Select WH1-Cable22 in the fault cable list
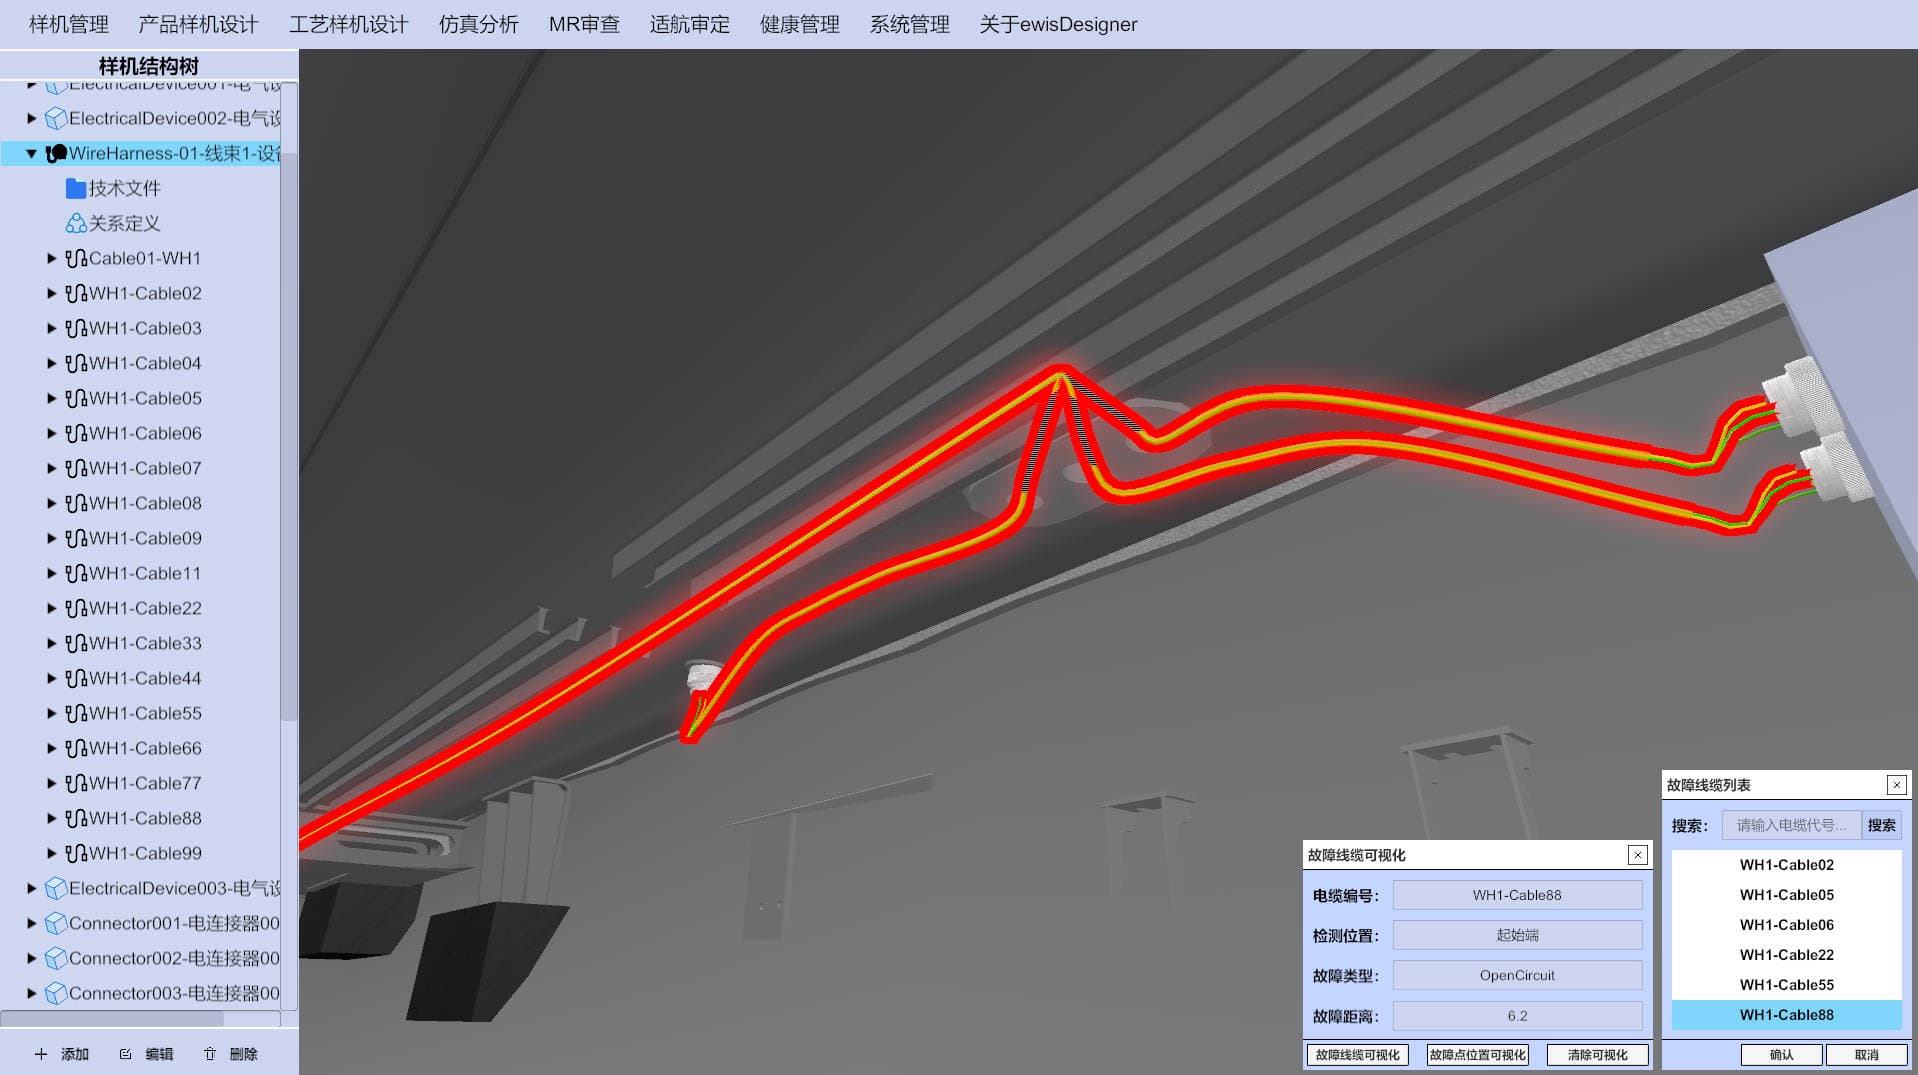Image resolution: width=1918 pixels, height=1075 pixels. [x=1786, y=955]
